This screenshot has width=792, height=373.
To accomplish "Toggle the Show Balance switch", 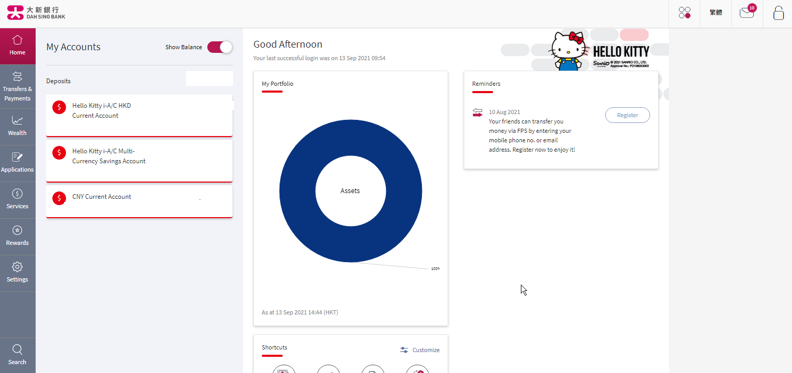I will (x=220, y=47).
